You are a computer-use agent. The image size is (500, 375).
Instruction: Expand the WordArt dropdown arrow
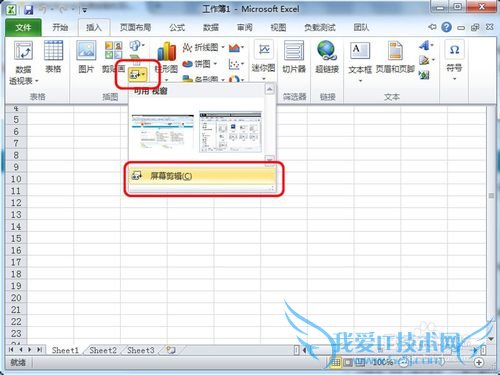432,45
